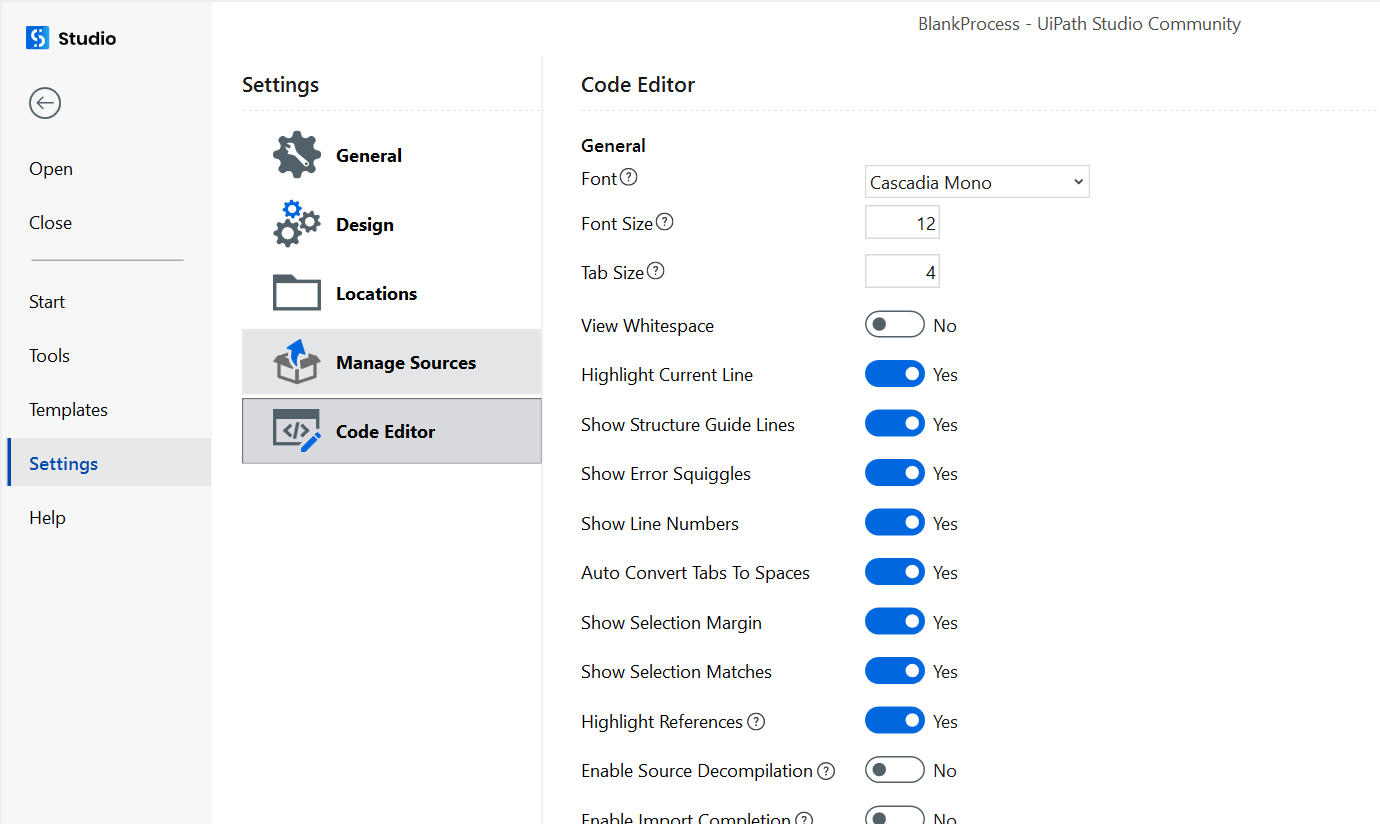
Task: Select the Locations settings tab label
Action: pos(376,293)
